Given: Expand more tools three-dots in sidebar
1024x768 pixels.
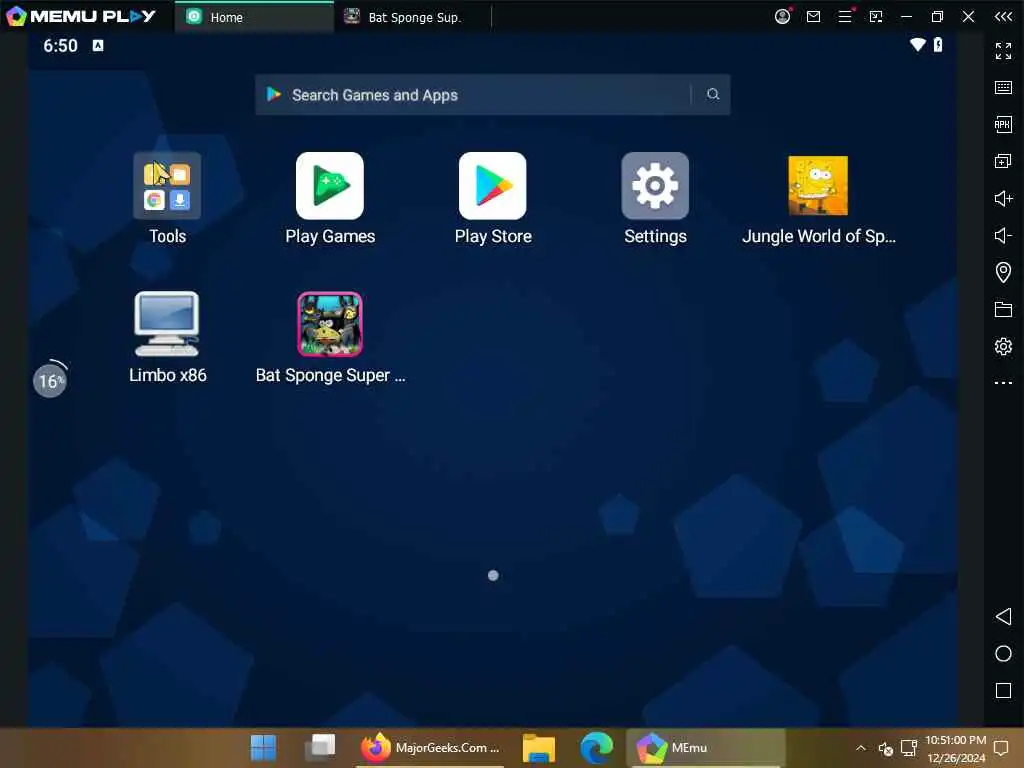Looking at the screenshot, I should pyautogui.click(x=1003, y=383).
